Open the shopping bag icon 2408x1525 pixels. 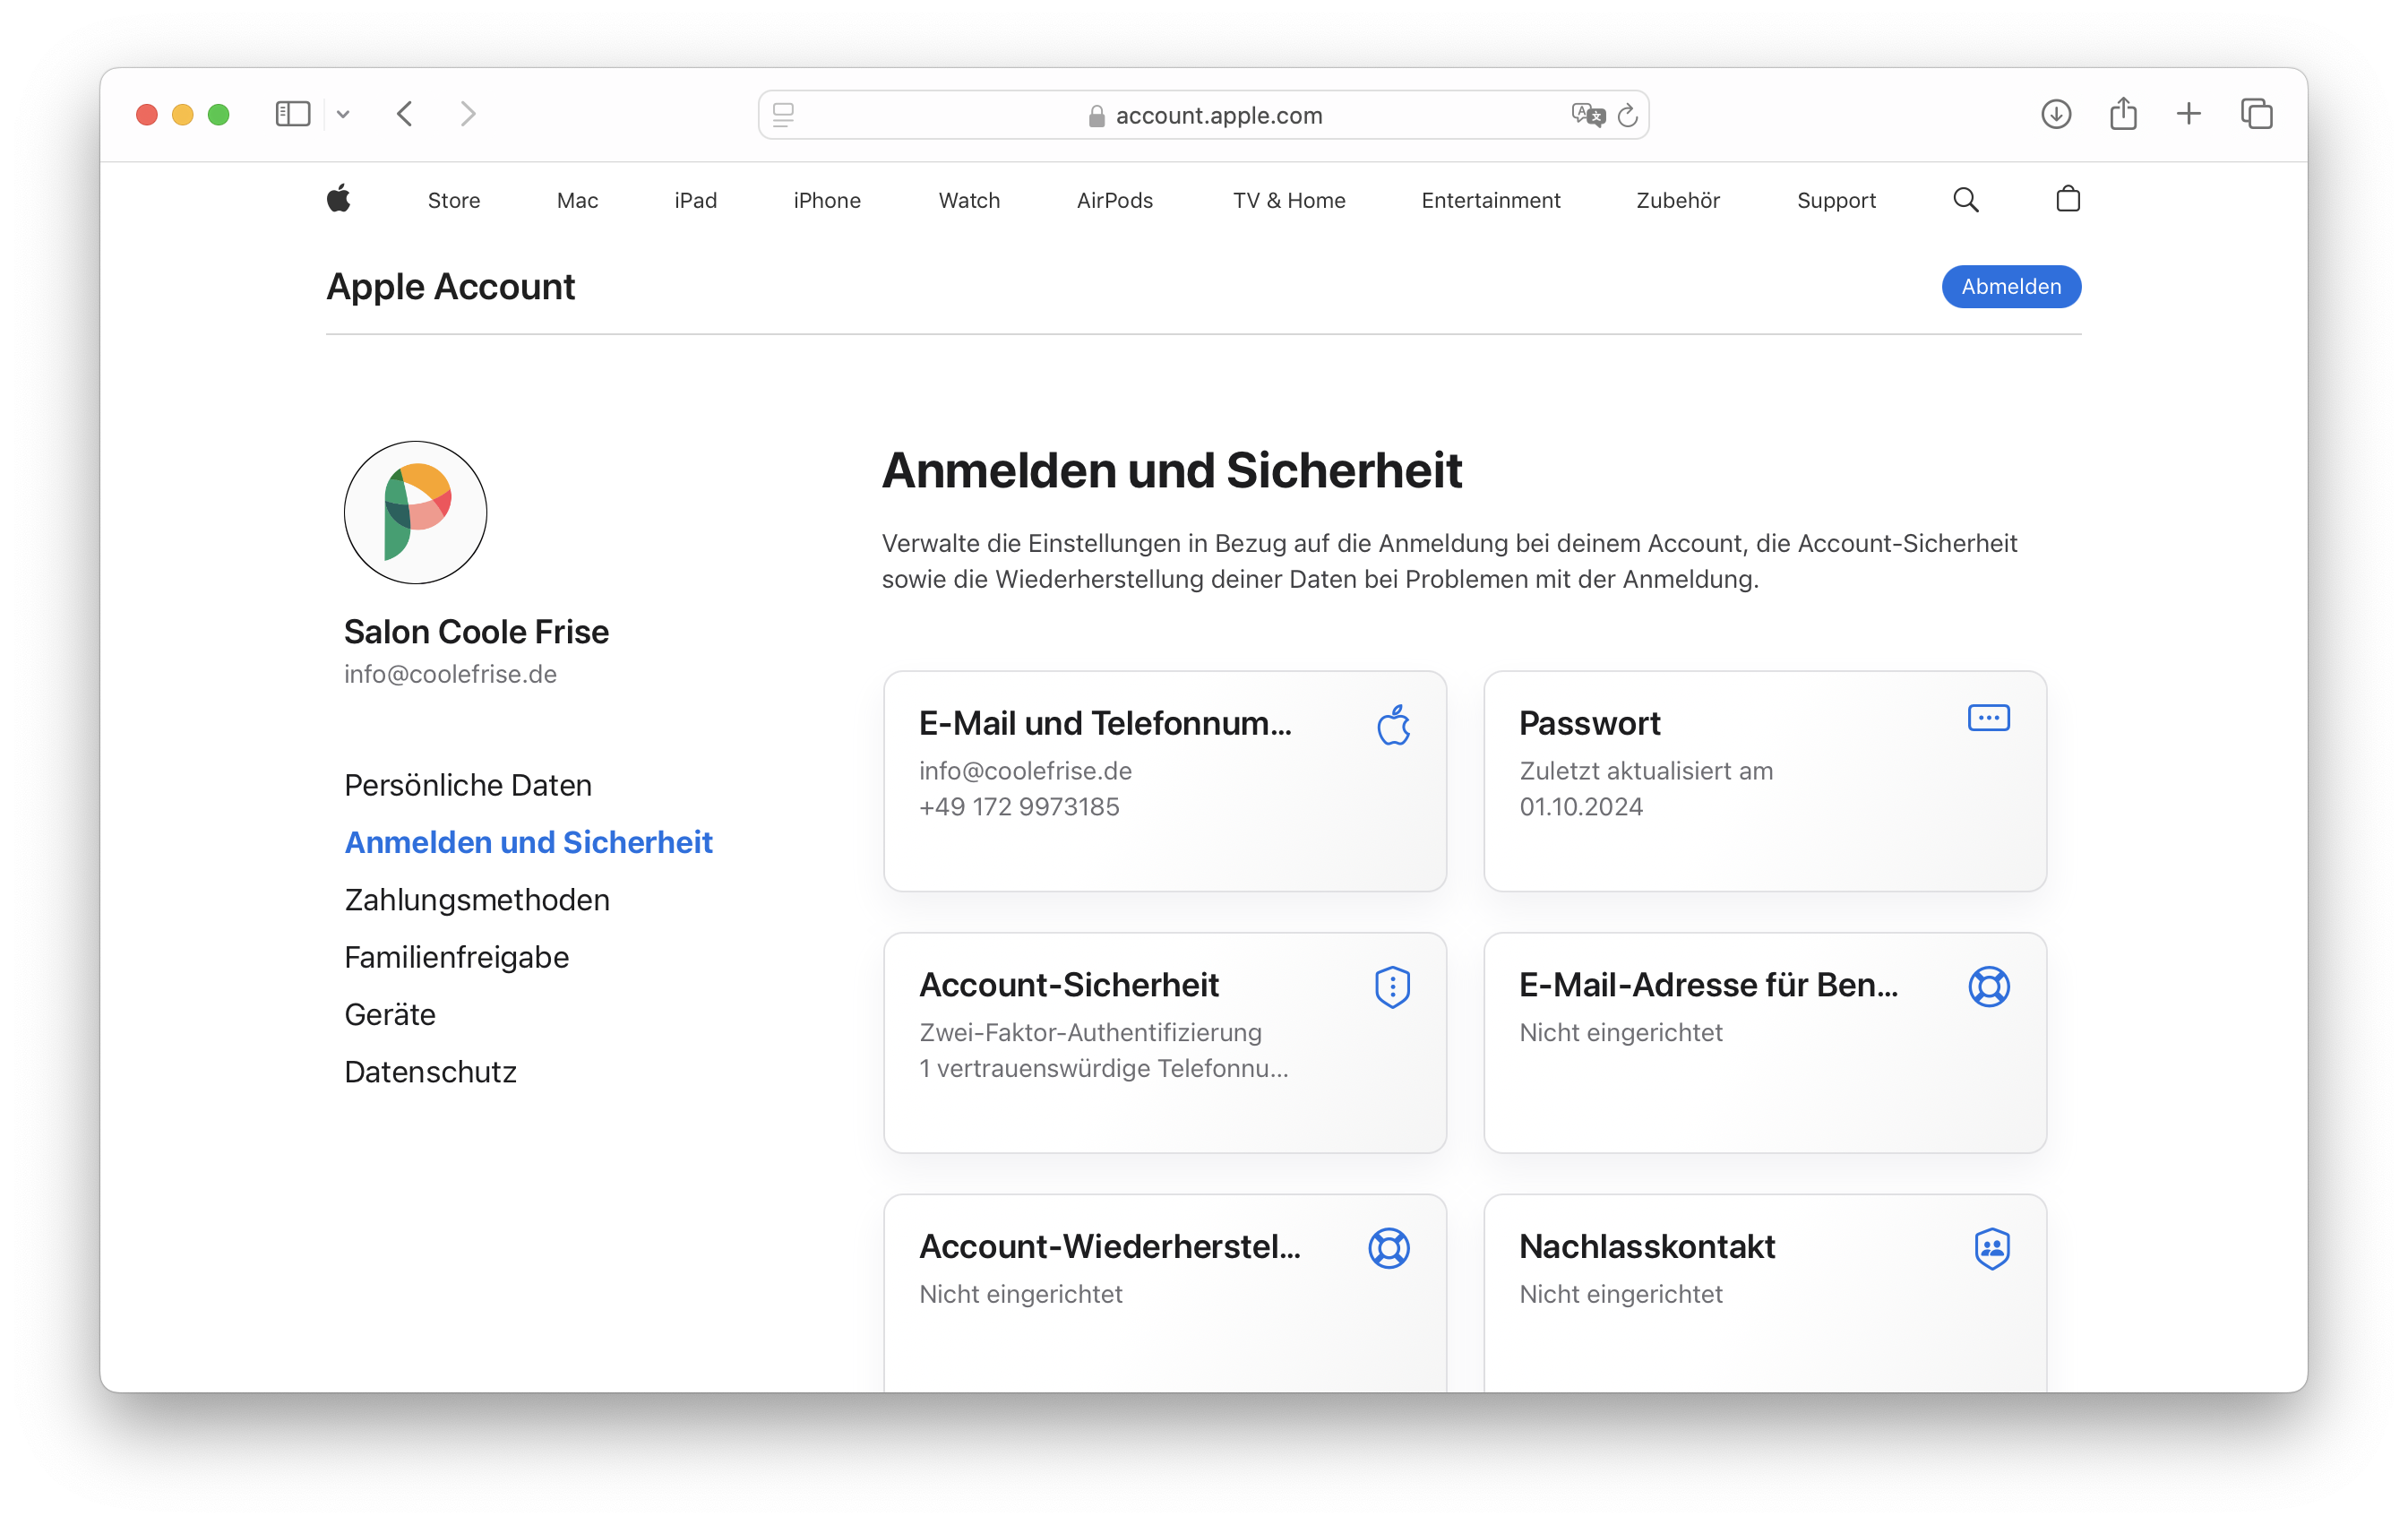click(x=2067, y=199)
